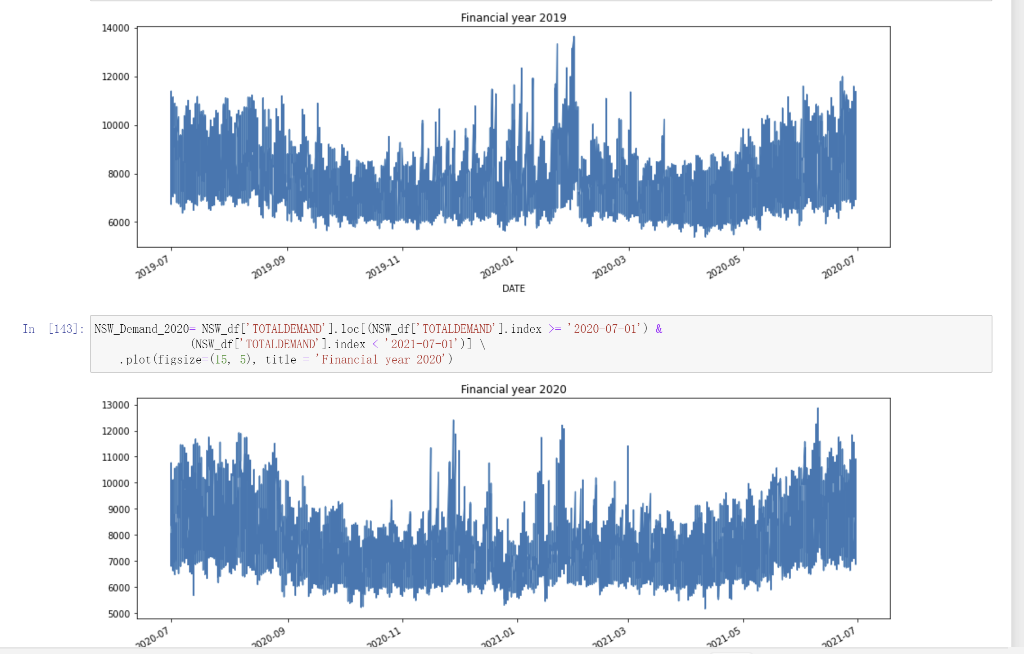Click the 2021-07 tick label on bottom chart

(x=836, y=635)
